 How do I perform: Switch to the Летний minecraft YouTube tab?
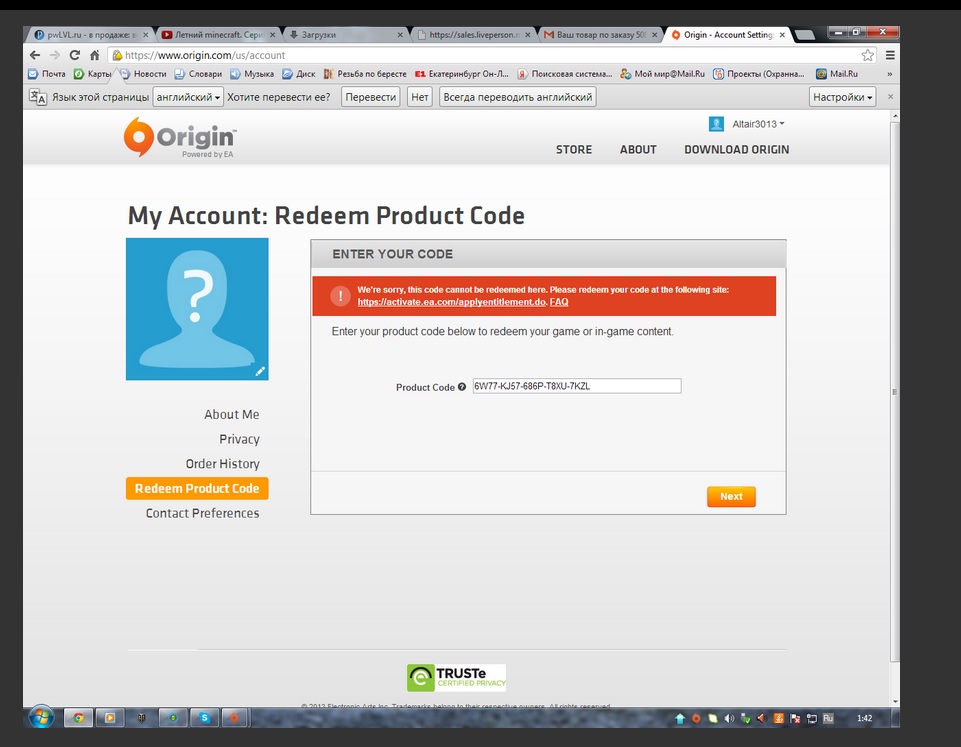pyautogui.click(x=218, y=35)
